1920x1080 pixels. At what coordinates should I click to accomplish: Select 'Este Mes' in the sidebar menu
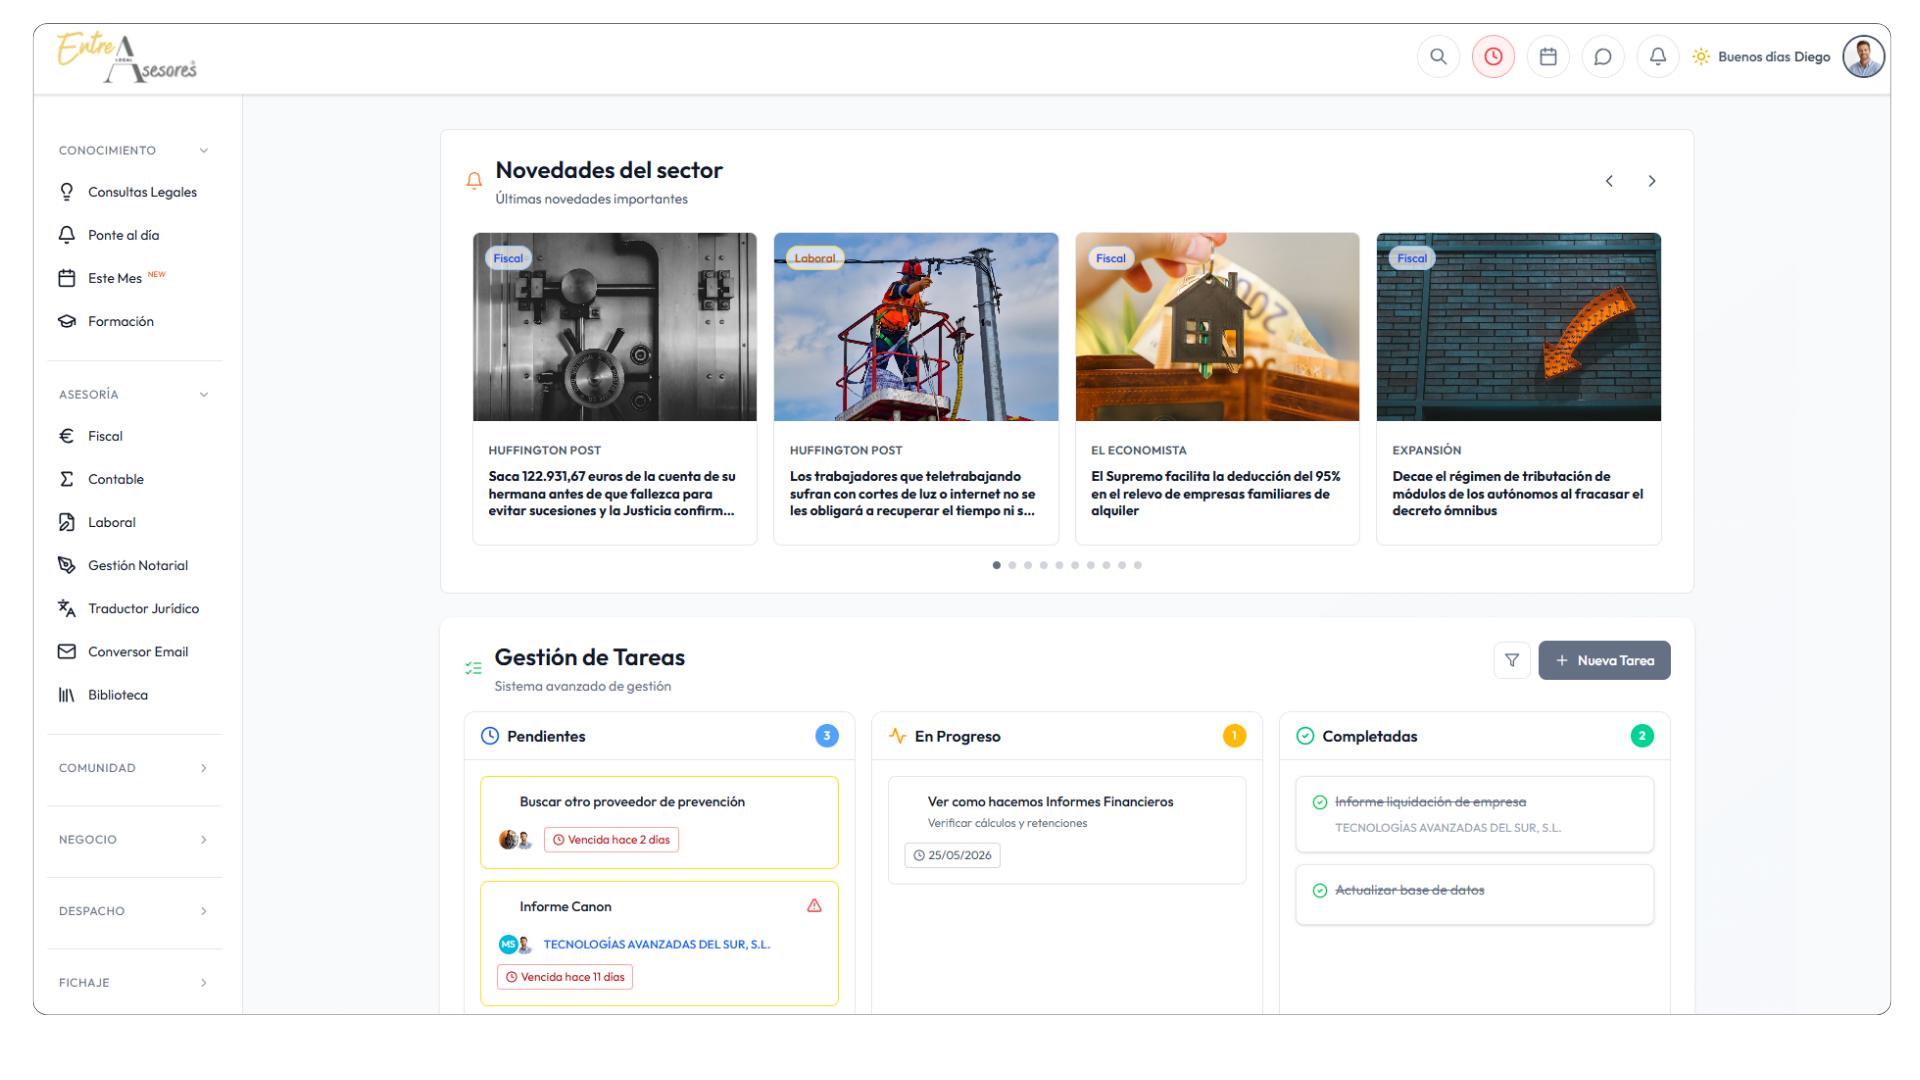pos(115,278)
